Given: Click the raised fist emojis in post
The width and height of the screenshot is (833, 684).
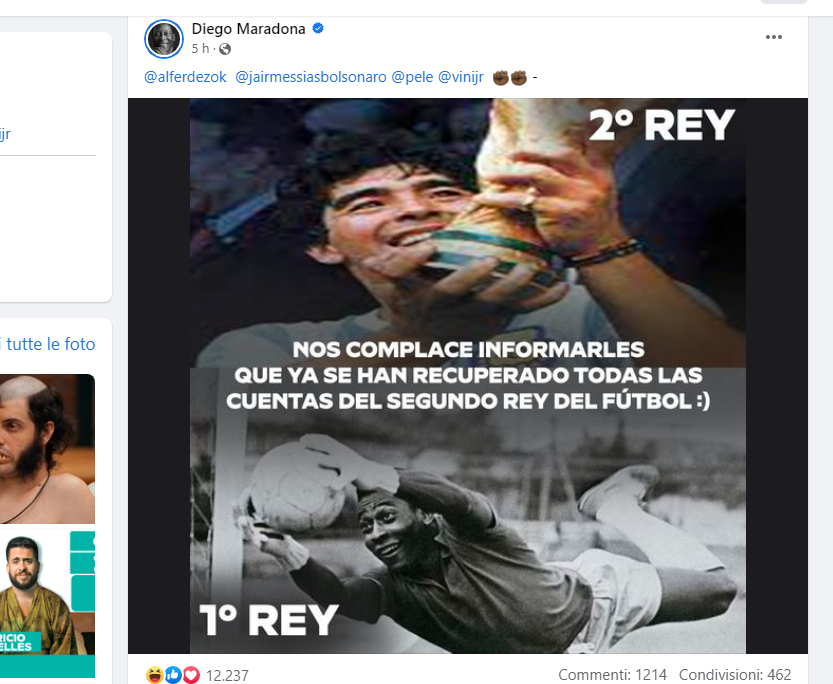Looking at the screenshot, I should click(509, 78).
